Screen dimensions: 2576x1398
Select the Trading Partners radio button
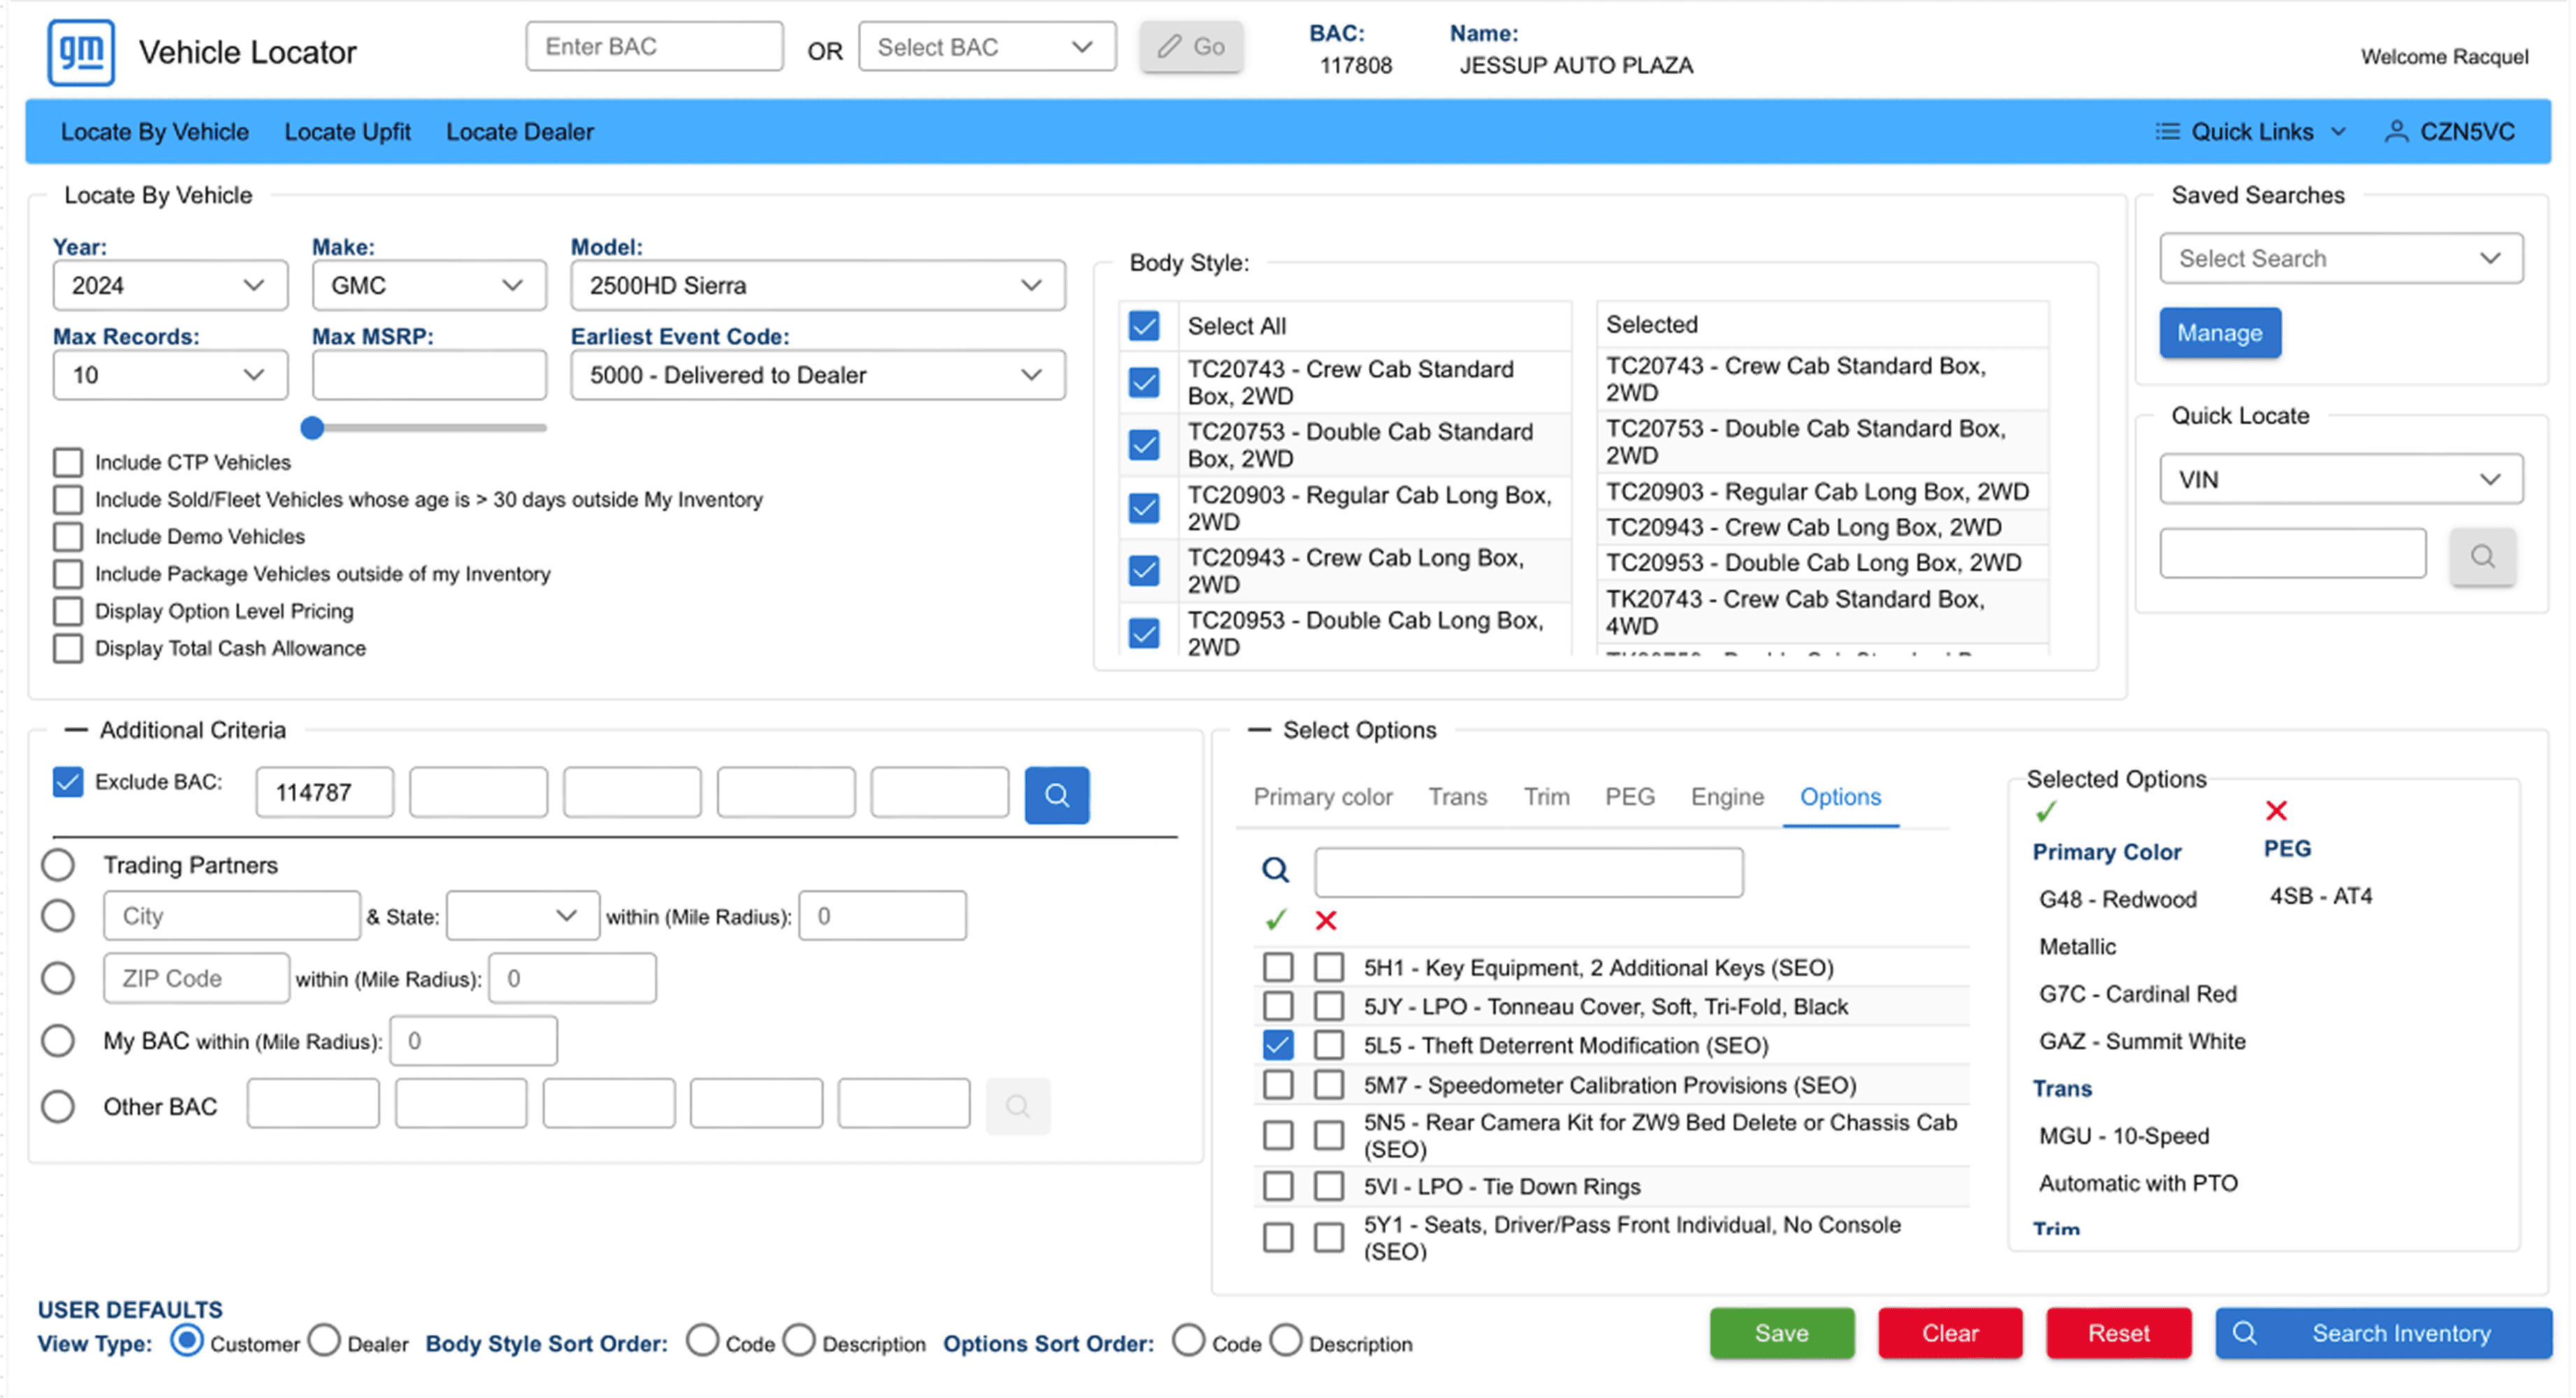58,865
